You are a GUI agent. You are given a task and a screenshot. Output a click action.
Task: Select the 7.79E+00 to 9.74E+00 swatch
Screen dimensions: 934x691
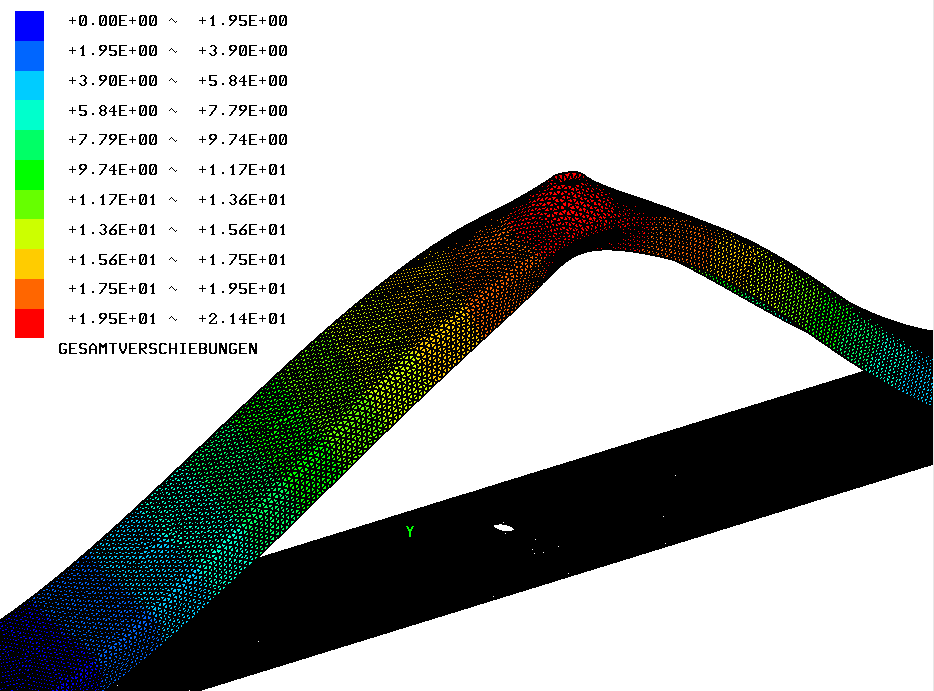click(x=29, y=145)
